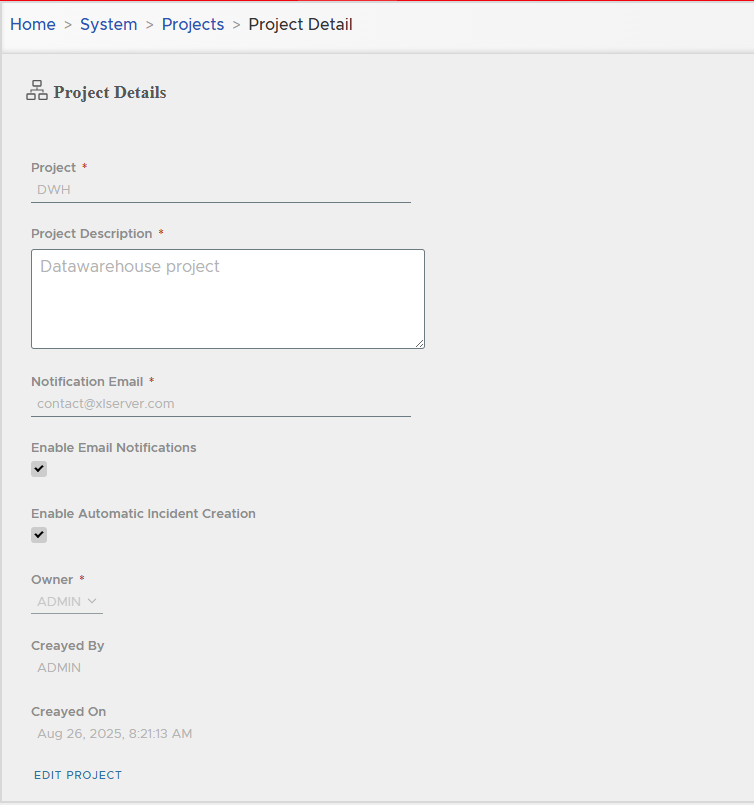The width and height of the screenshot is (754, 805).
Task: Click the Project Details hierarchy icon
Action: [x=37, y=91]
